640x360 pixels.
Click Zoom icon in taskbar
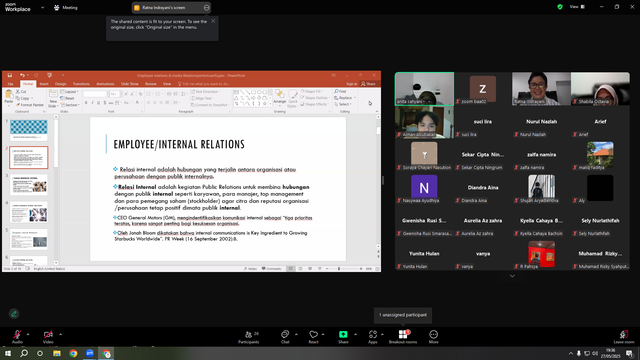[90, 353]
